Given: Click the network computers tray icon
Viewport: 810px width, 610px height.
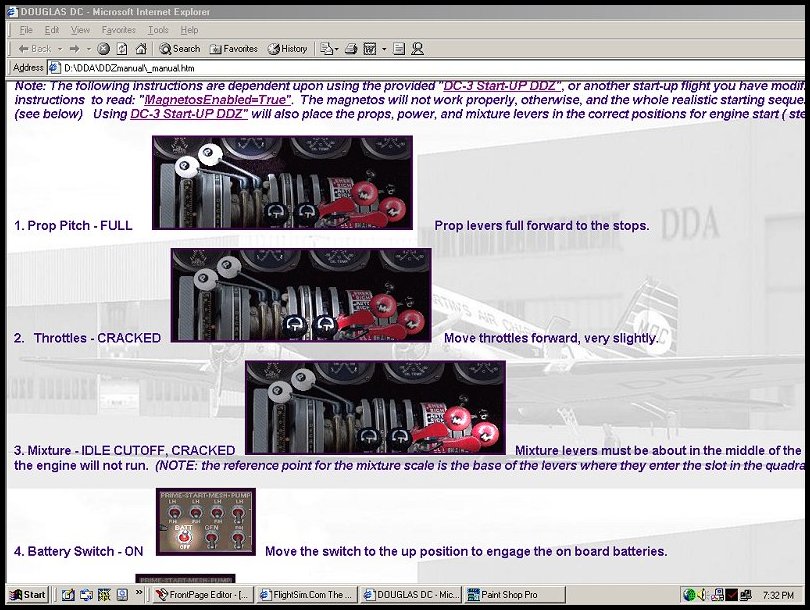Looking at the screenshot, I should 718,595.
